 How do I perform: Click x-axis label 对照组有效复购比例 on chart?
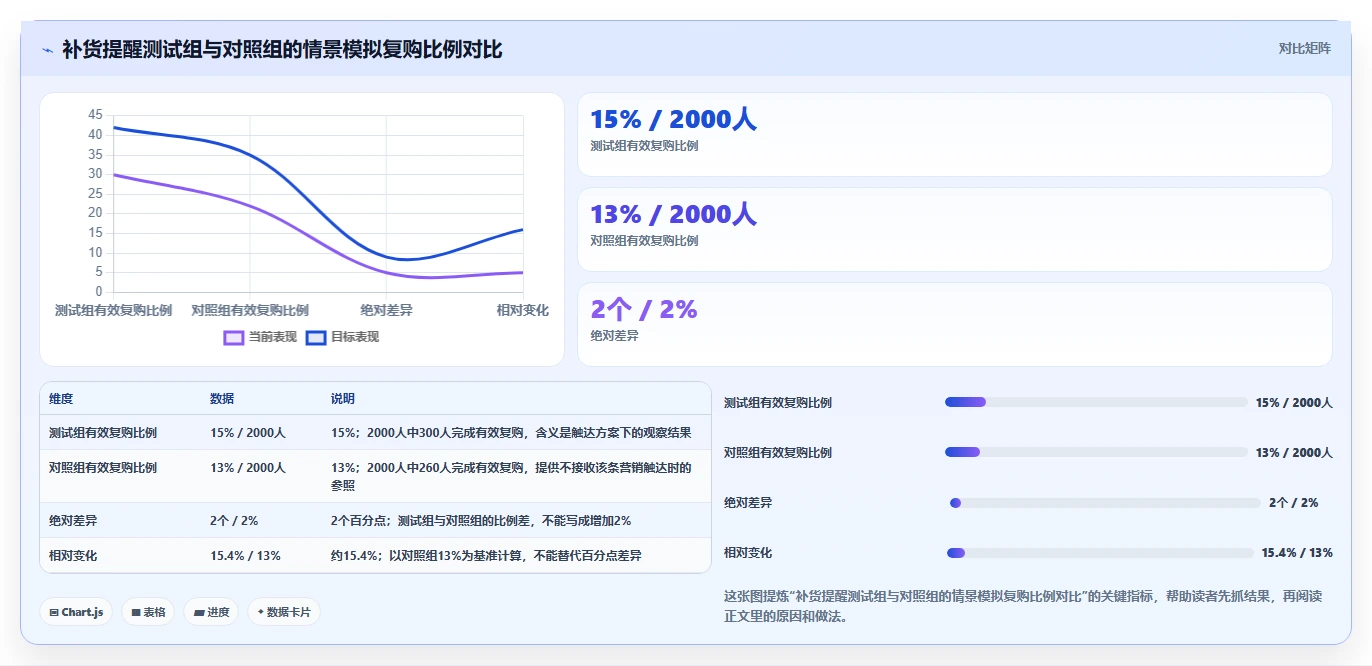coord(250,310)
